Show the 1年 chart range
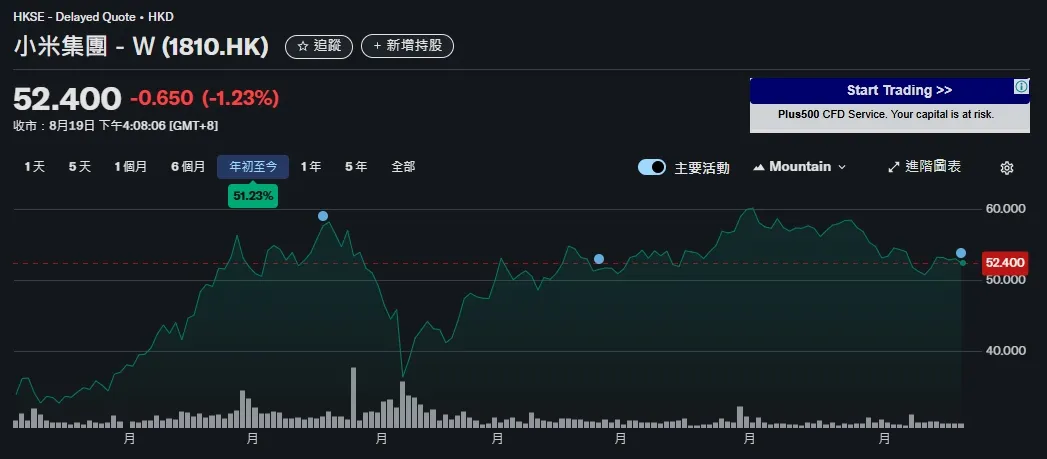The height and width of the screenshot is (459, 1047). [x=311, y=167]
